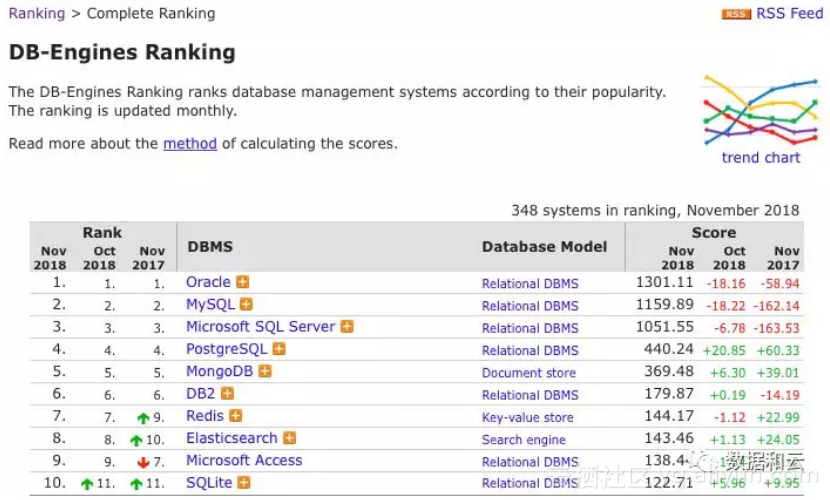Open Document store link in MongoDB row
830x500 pixels.
(x=528, y=372)
